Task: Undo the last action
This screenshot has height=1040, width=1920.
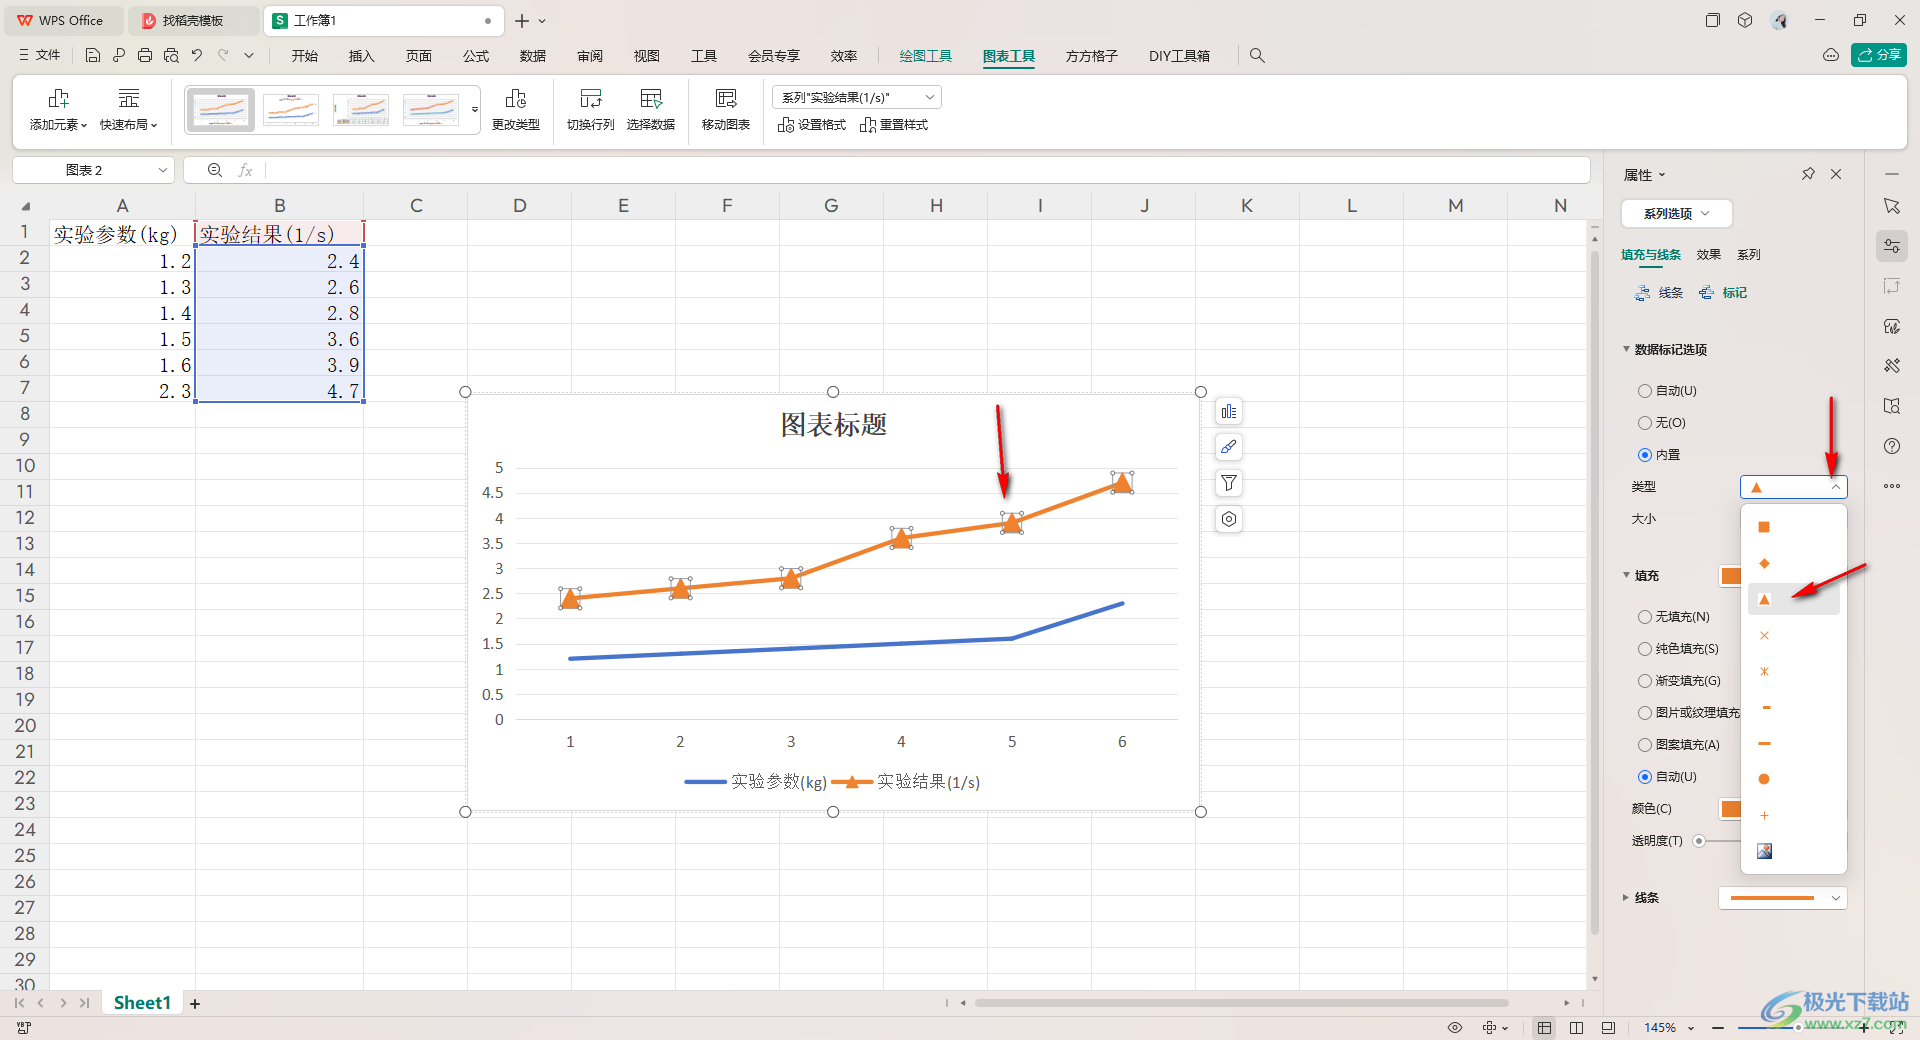Action: click(x=197, y=56)
